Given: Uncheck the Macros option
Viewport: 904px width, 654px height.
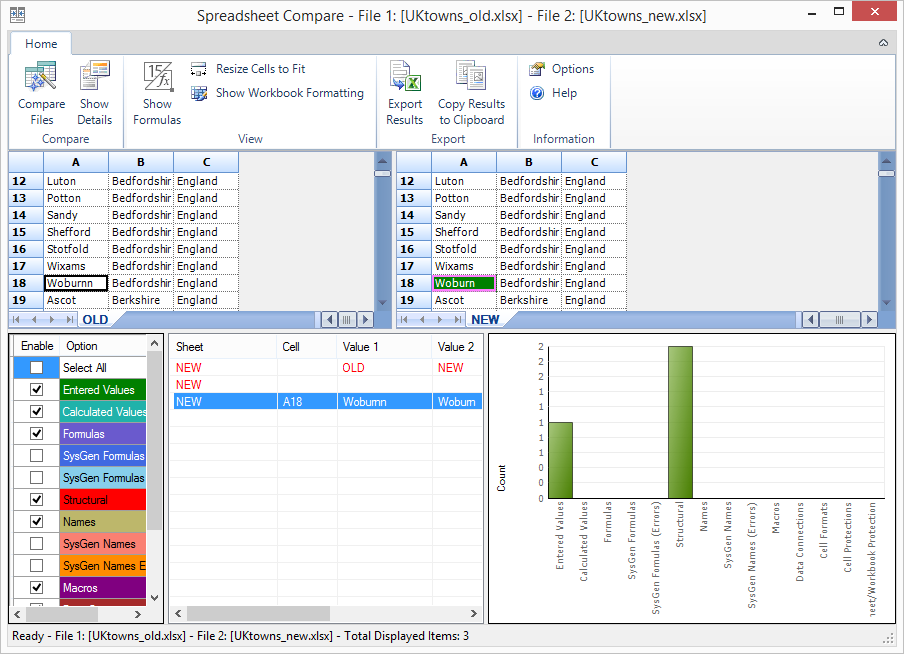Looking at the screenshot, I should point(37,589).
